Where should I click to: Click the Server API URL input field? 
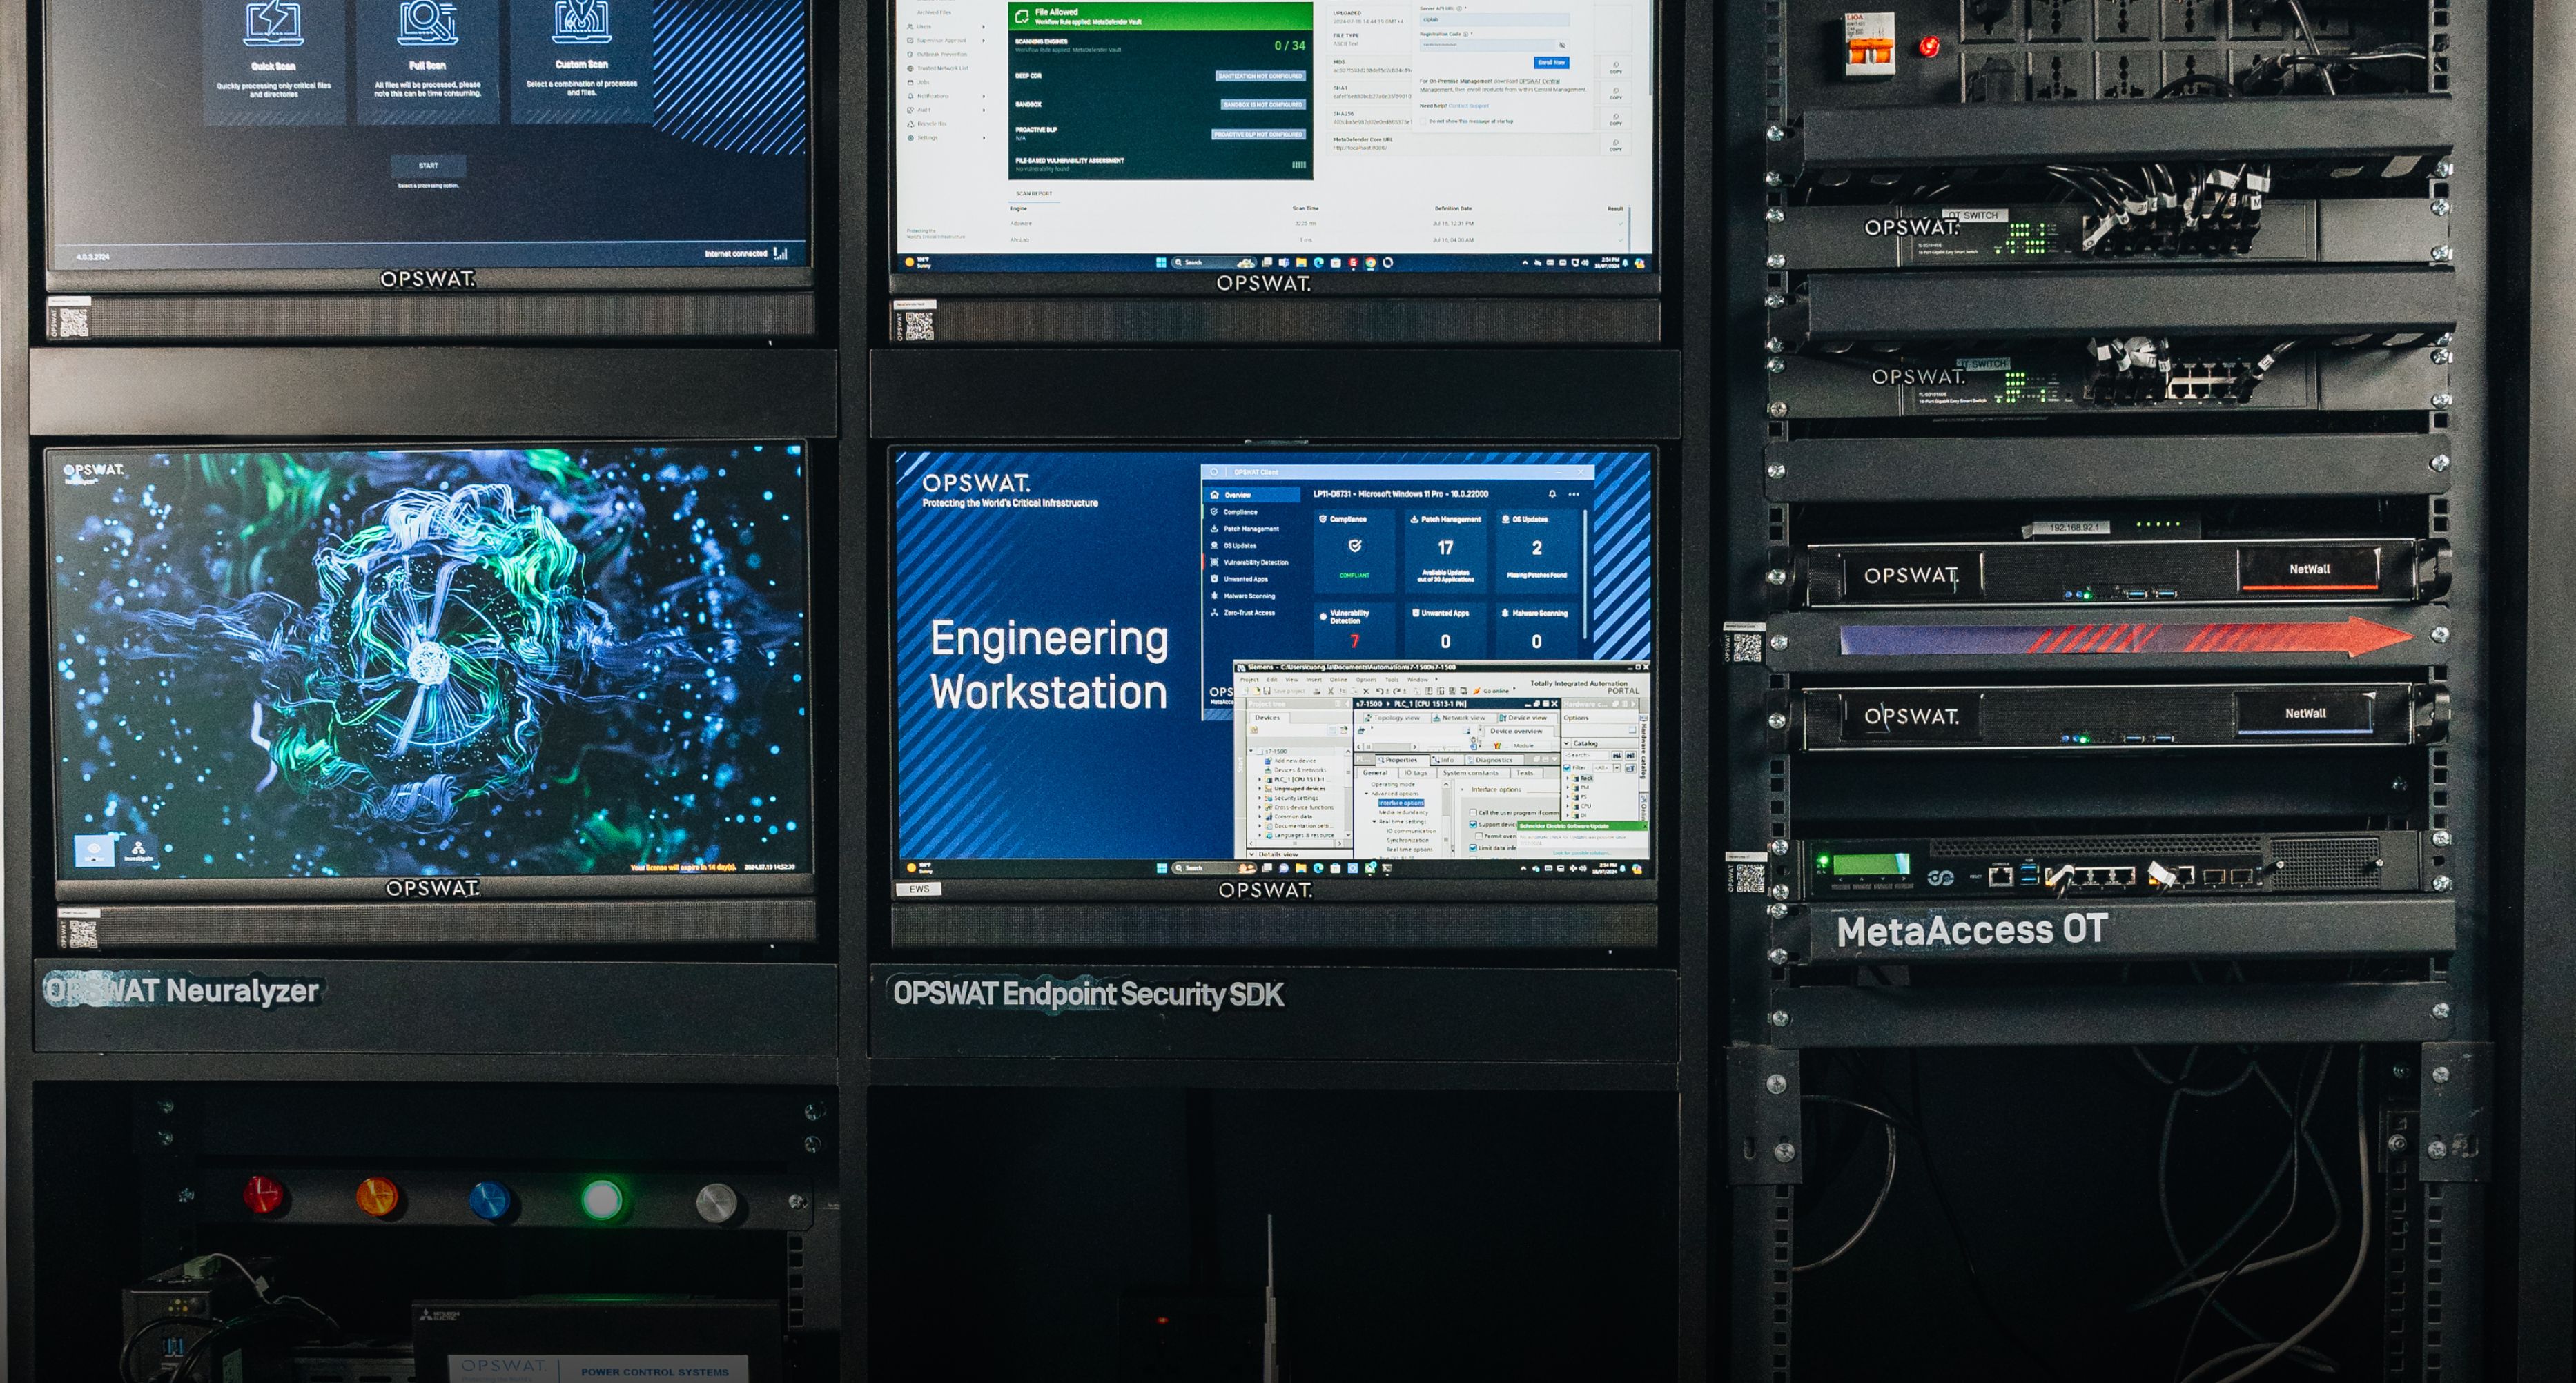point(1495,20)
